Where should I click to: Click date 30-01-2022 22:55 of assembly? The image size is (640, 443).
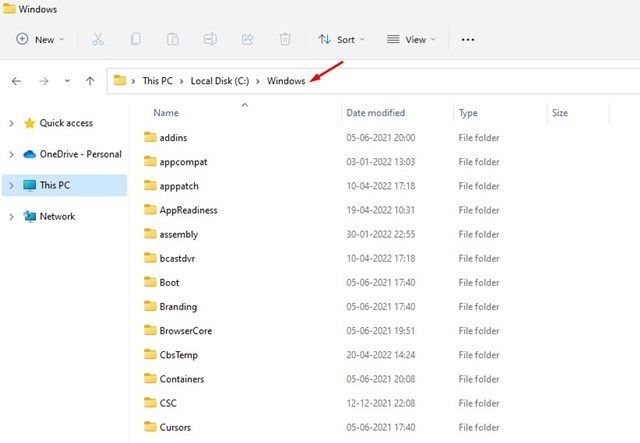(380, 234)
